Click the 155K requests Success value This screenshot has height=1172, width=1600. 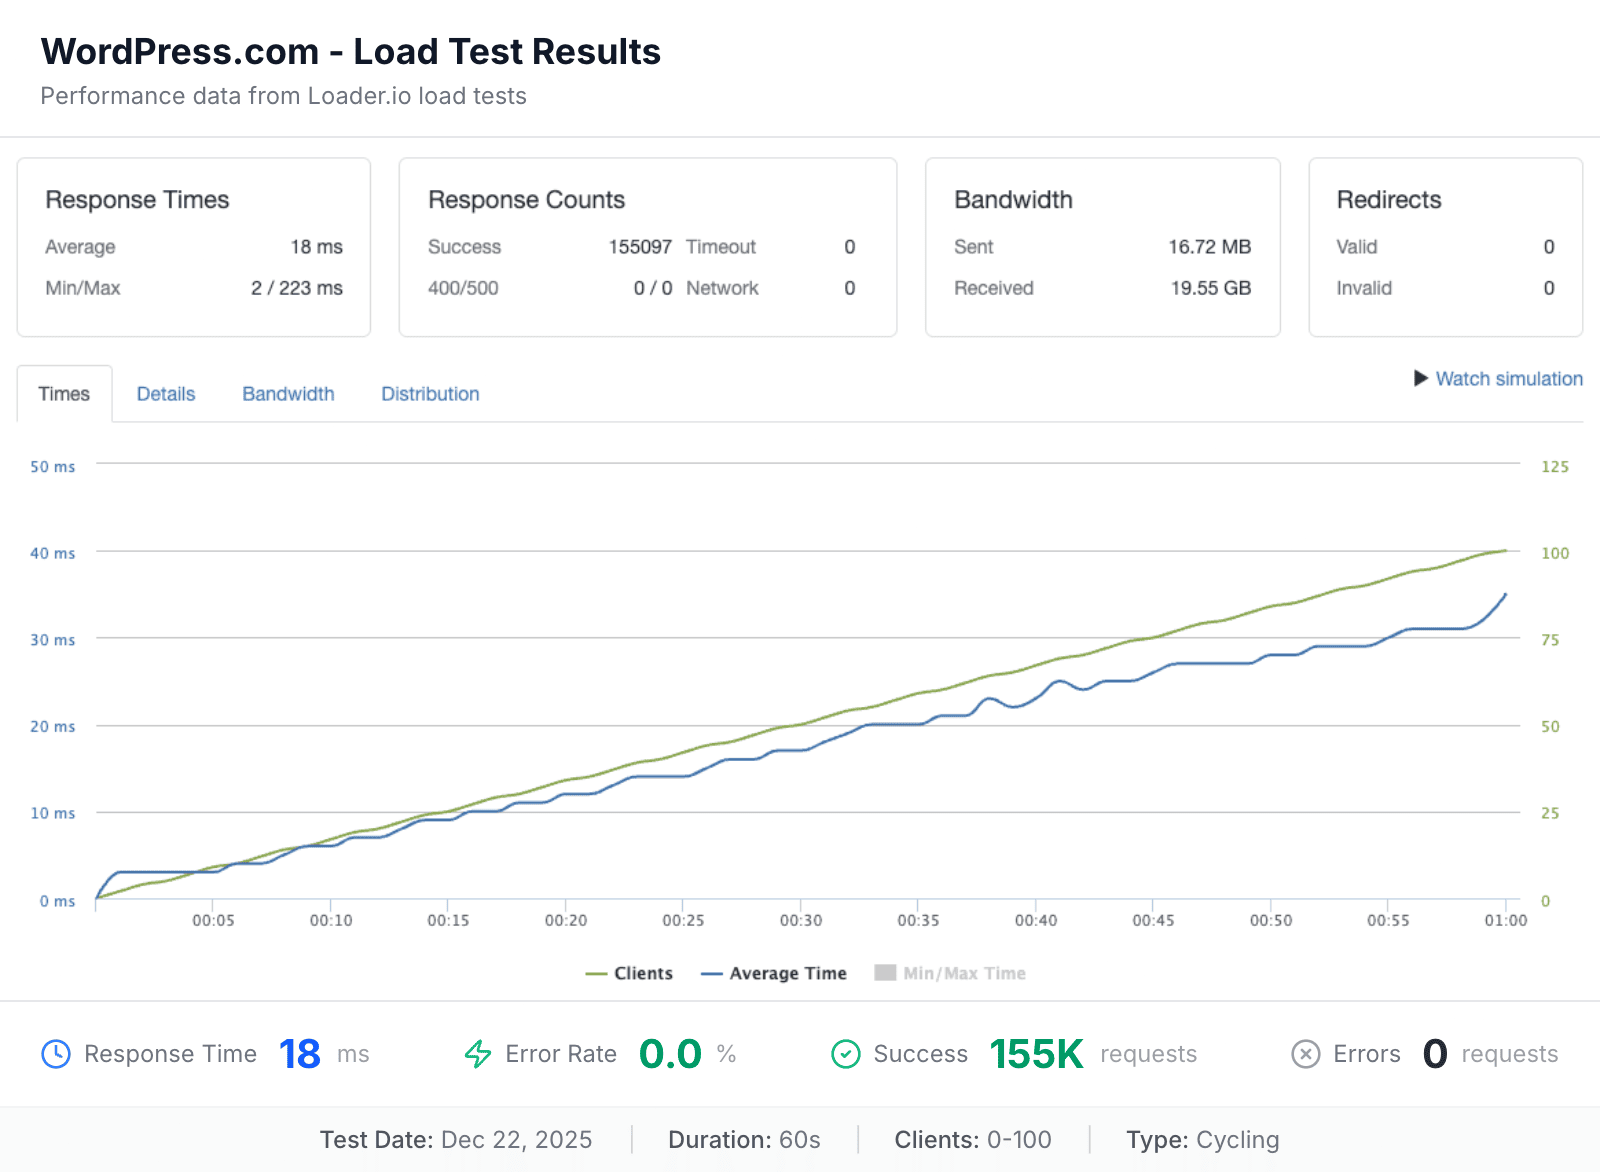pyautogui.click(x=1036, y=1053)
